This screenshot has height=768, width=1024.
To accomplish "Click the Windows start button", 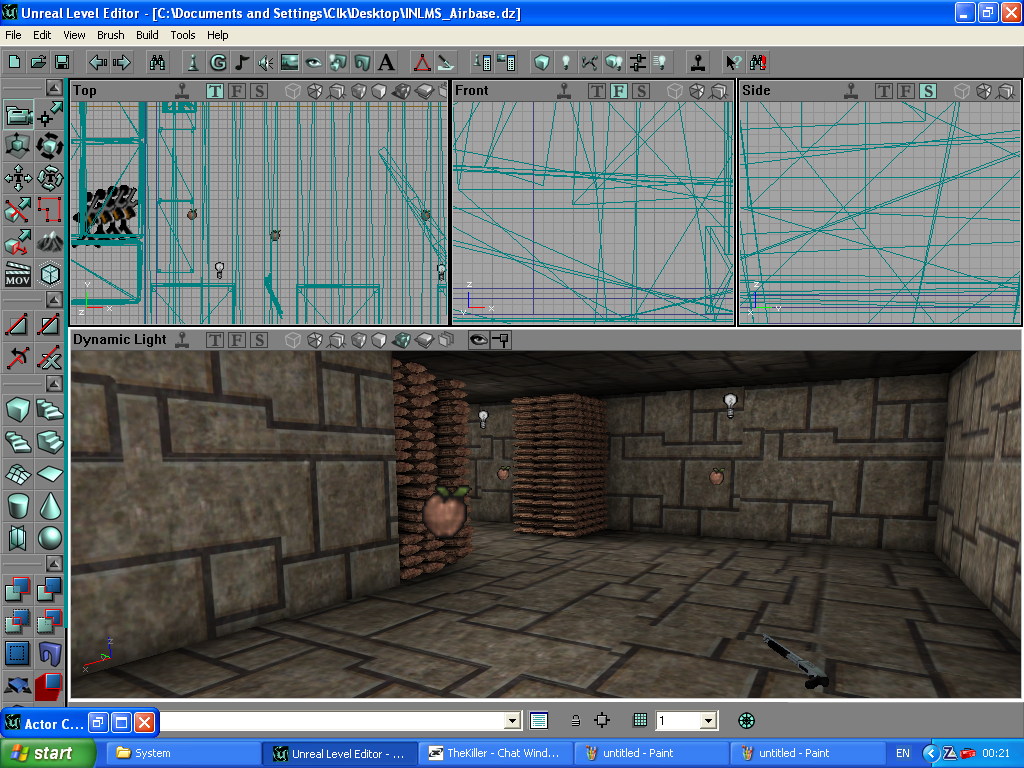I will (49, 753).
